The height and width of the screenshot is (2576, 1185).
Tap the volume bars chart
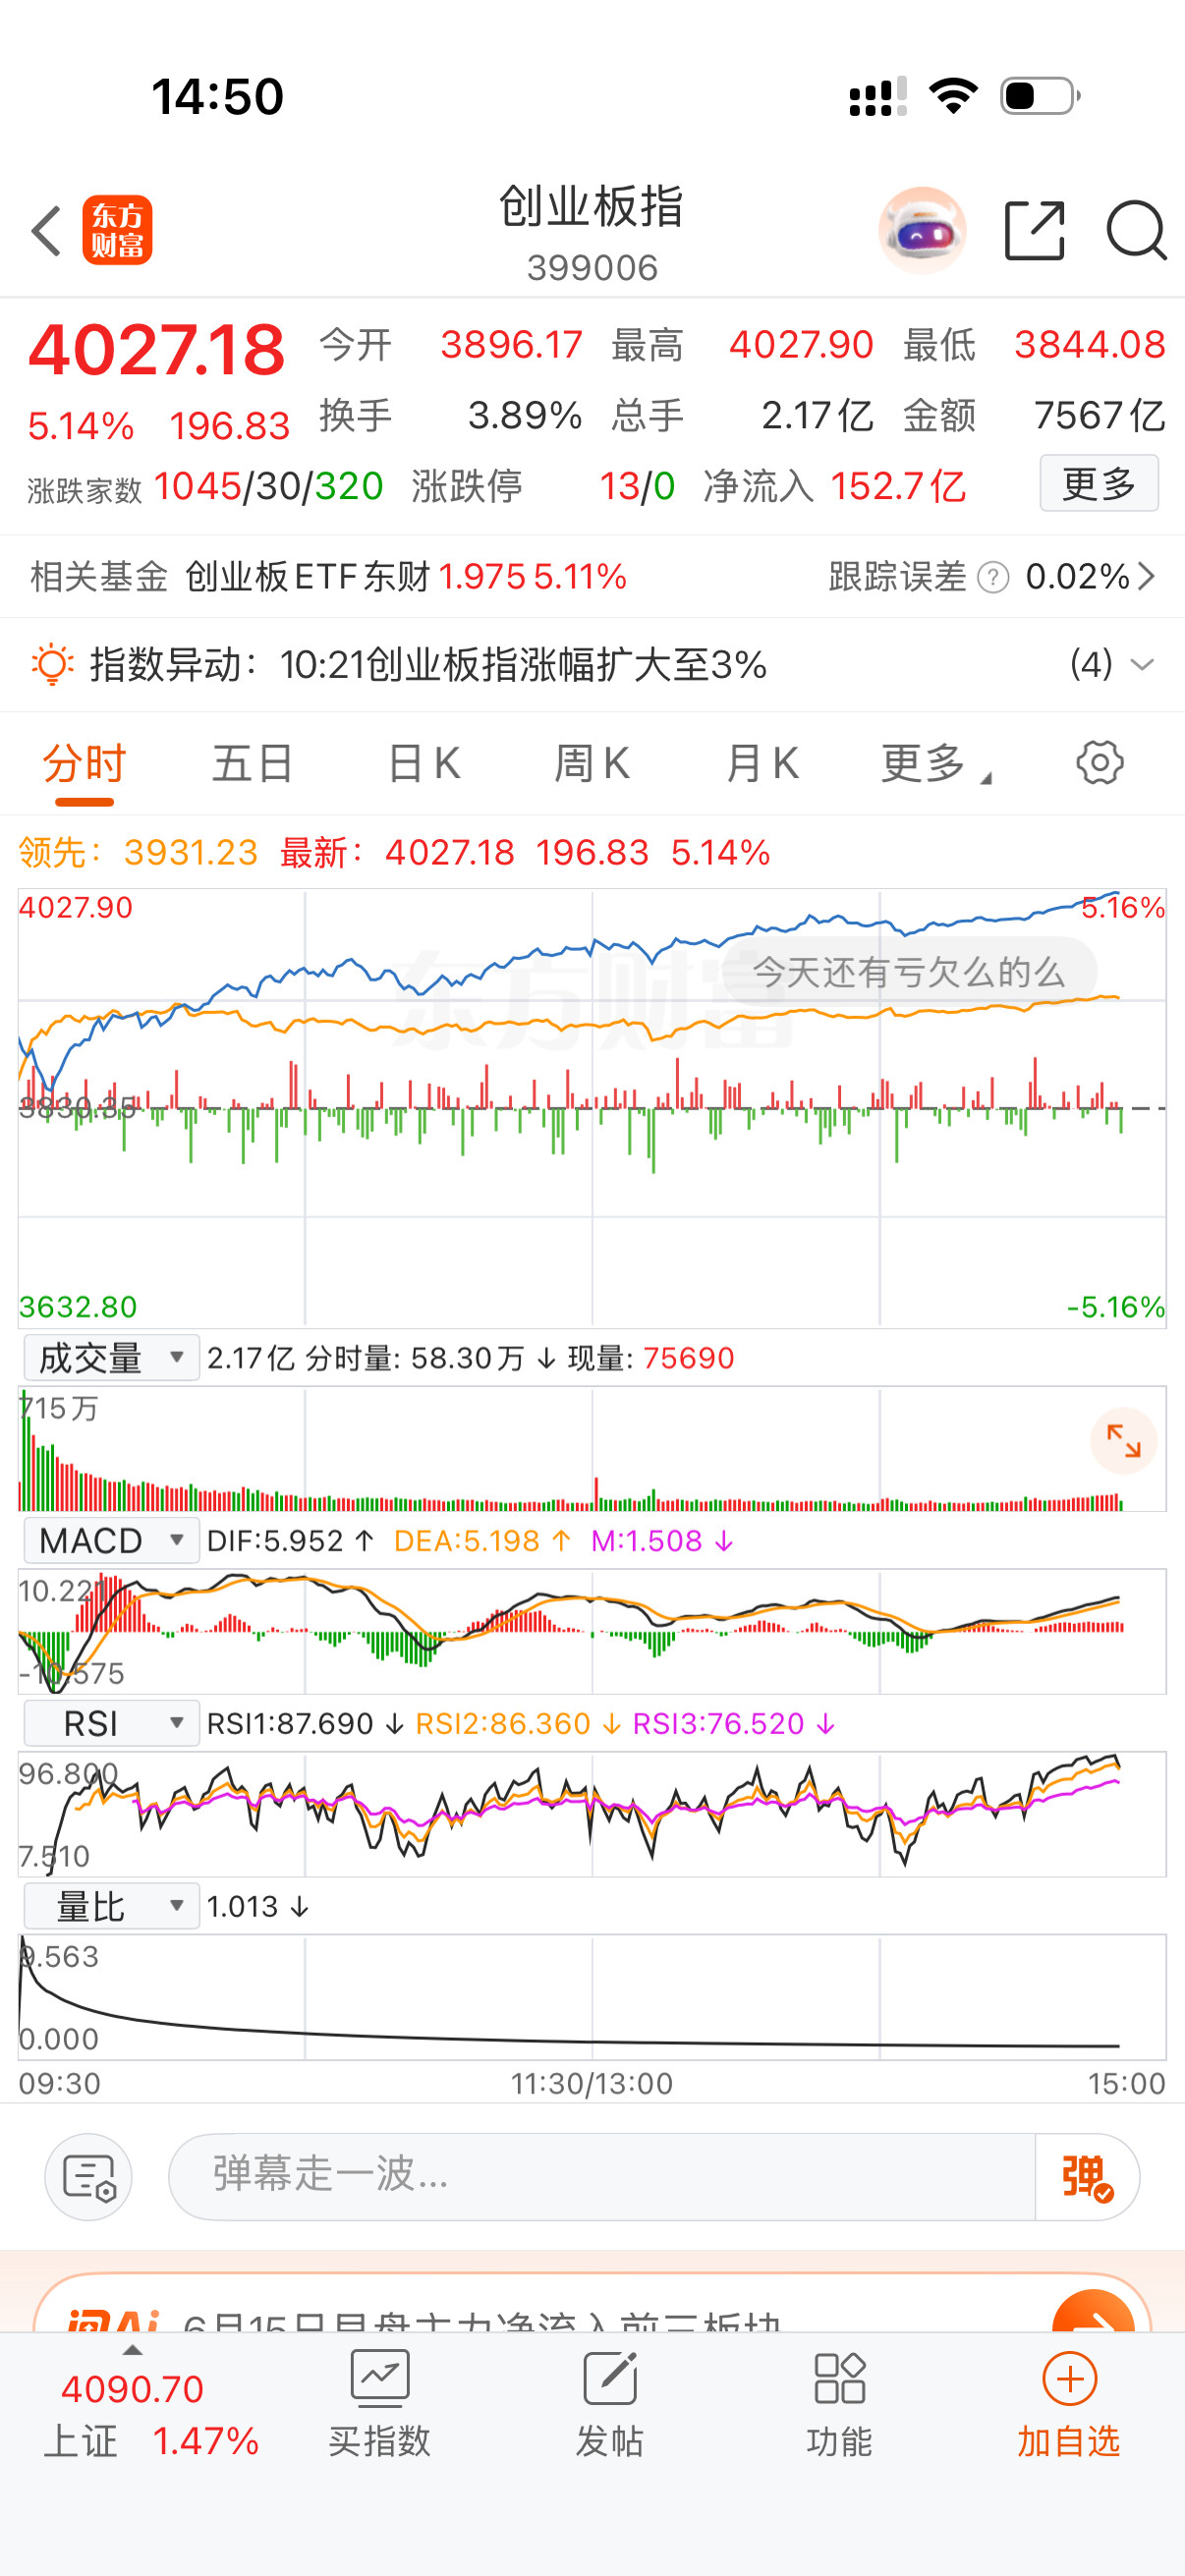coord(592,1448)
